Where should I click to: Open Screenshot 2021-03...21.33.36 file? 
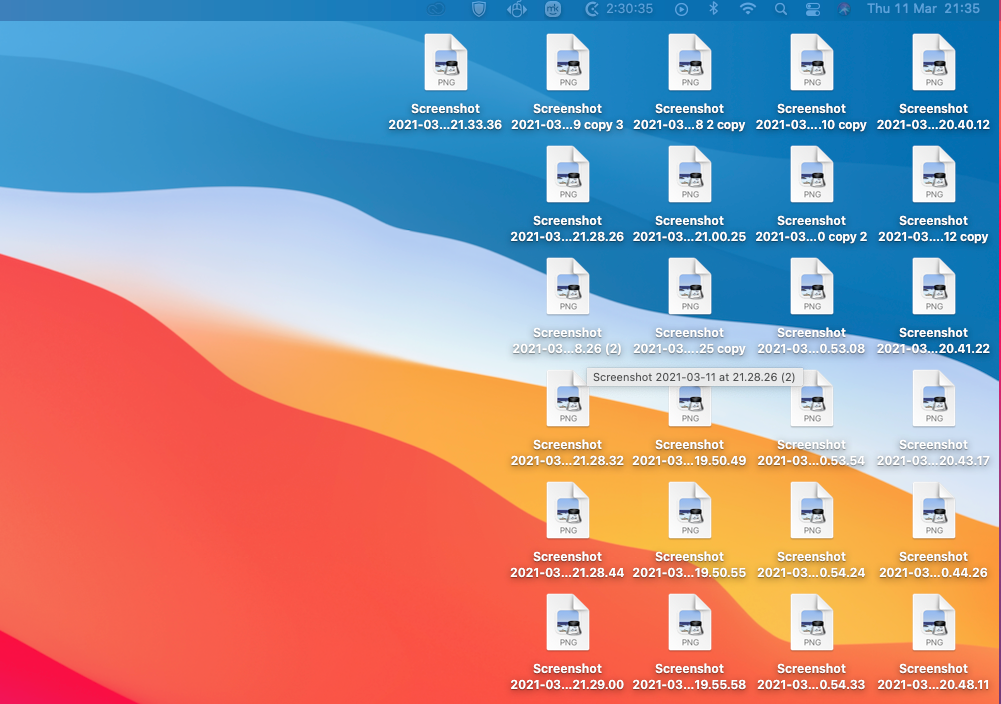pos(446,62)
